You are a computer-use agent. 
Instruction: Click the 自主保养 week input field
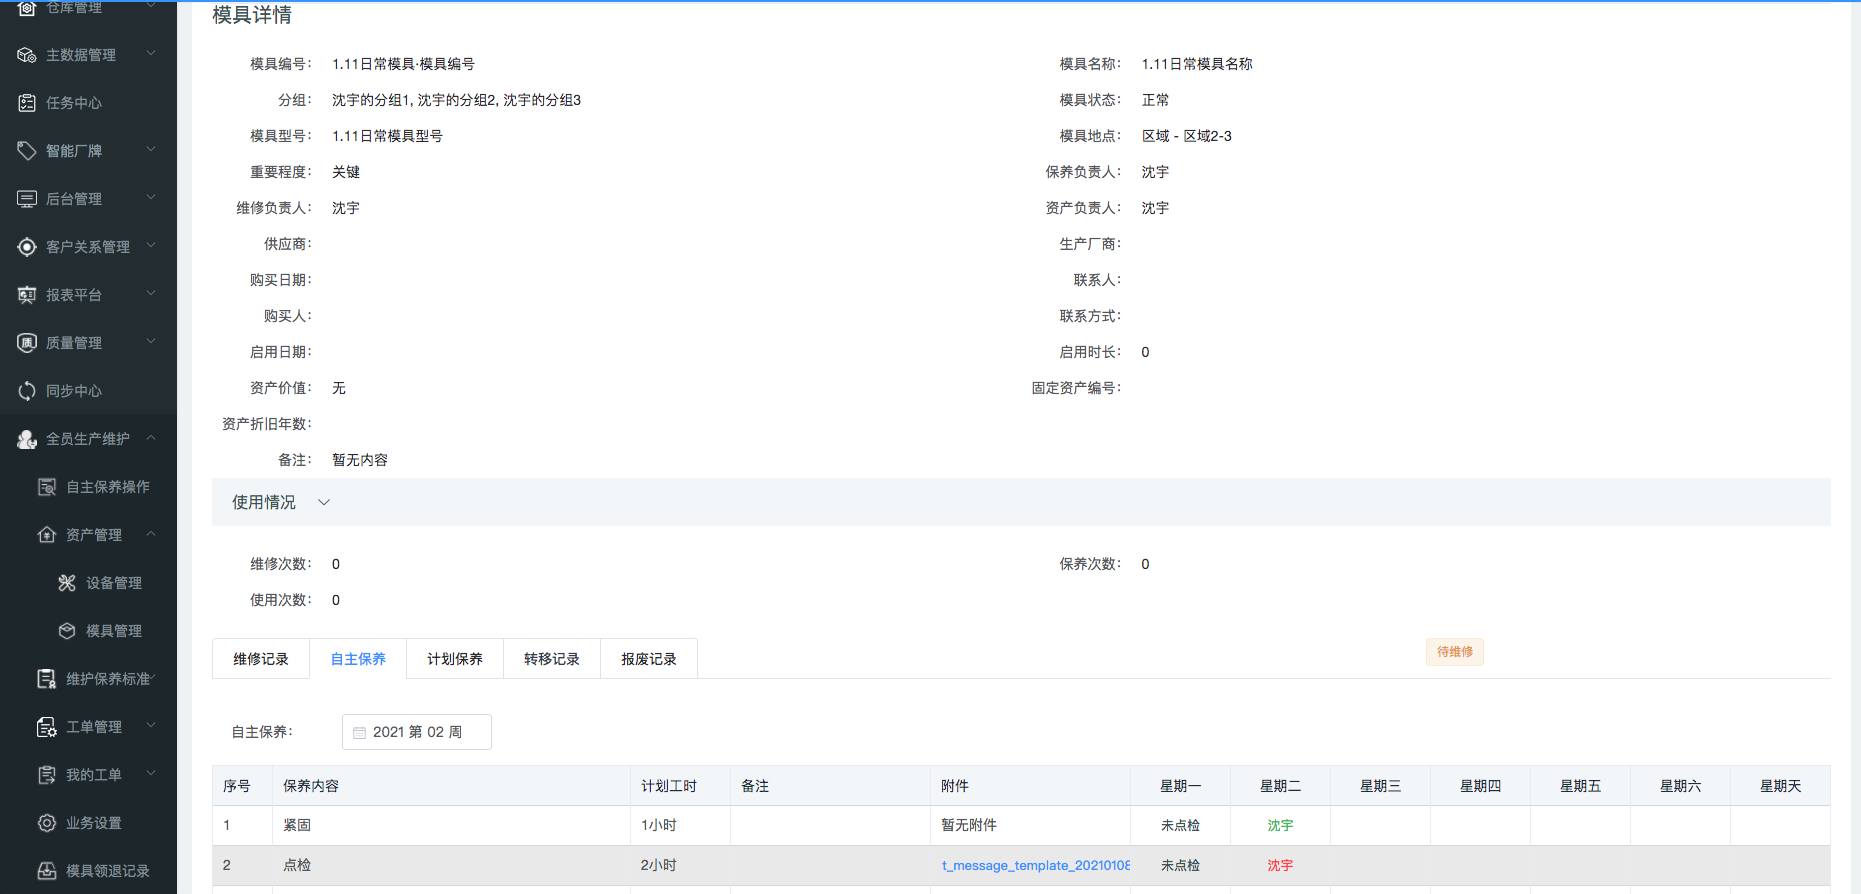point(417,732)
